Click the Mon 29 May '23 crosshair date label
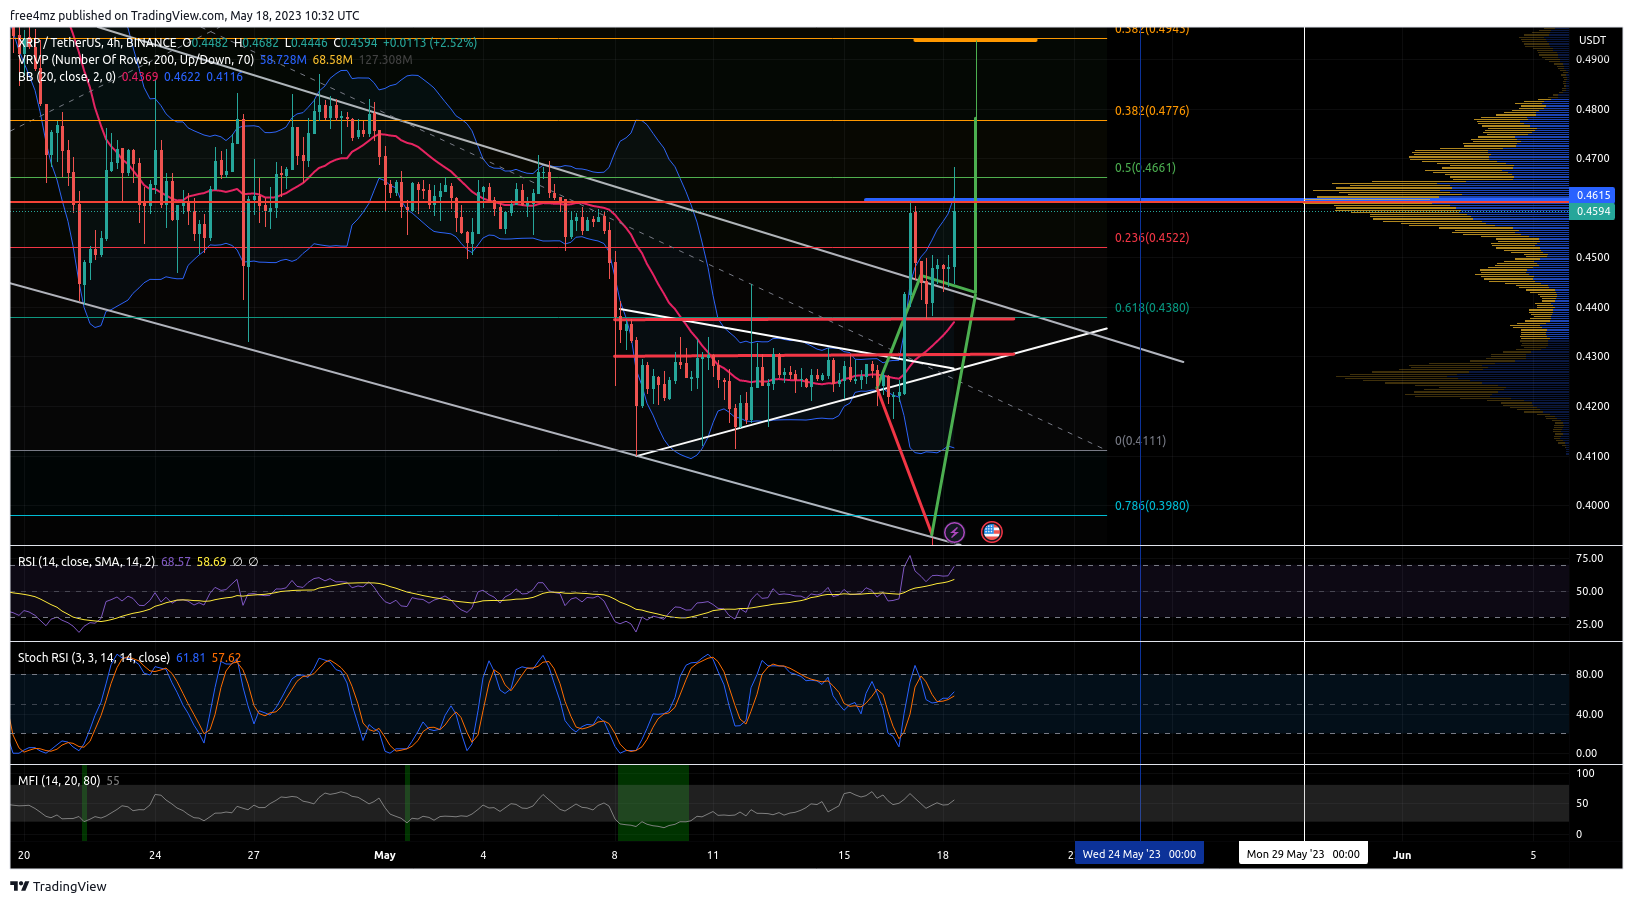Screen dimensions: 1633x904 coord(1303,854)
